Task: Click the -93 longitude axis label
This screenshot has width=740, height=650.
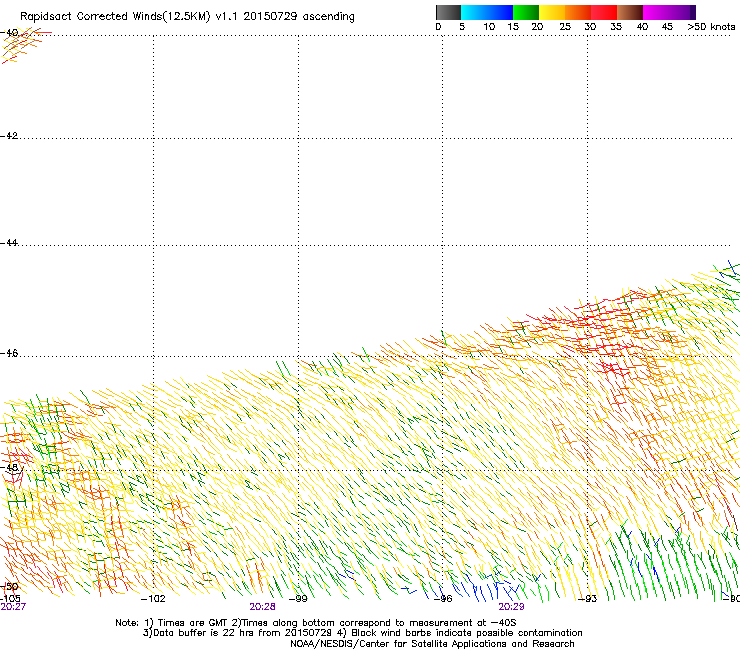Action: click(588, 599)
